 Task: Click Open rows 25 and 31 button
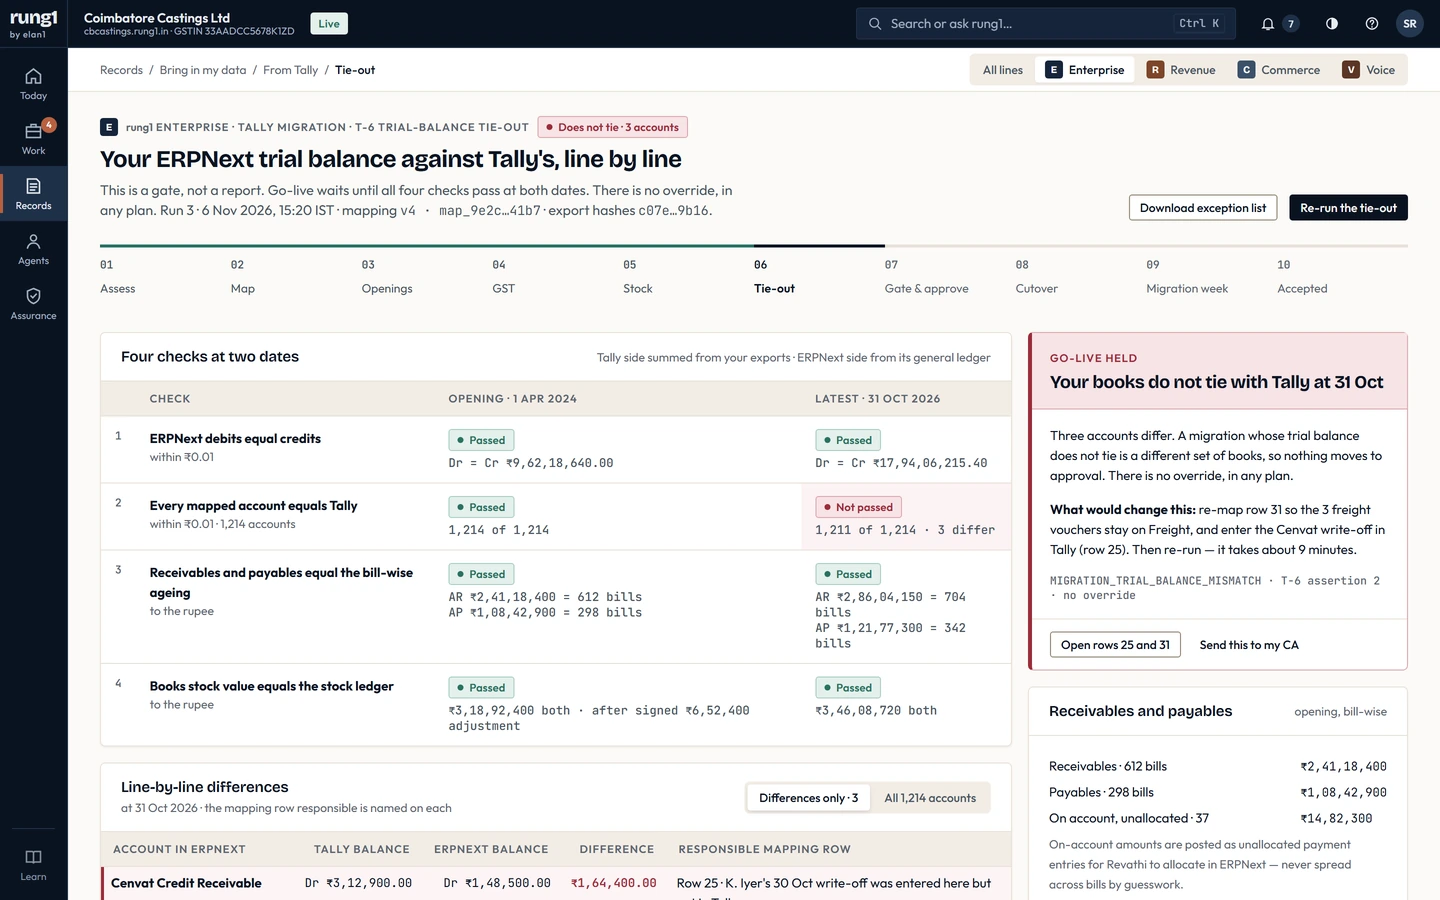(x=1115, y=645)
